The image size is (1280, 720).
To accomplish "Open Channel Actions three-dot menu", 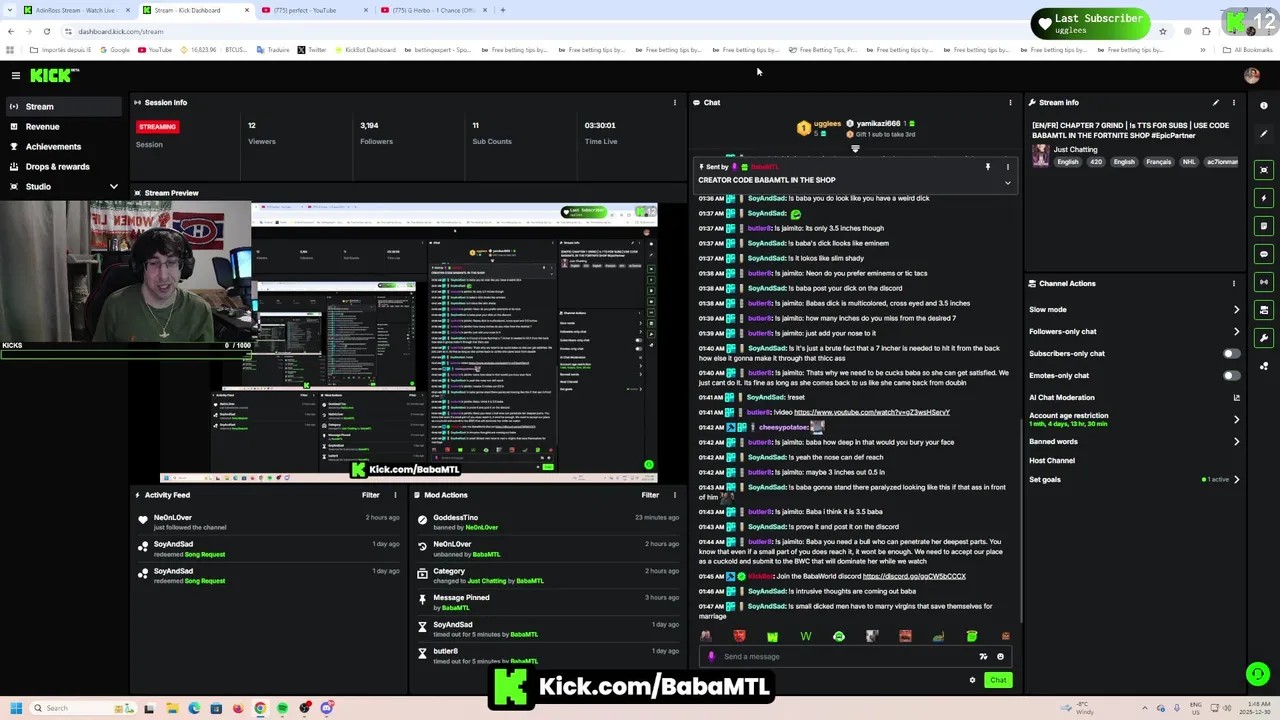I will coord(1234,283).
